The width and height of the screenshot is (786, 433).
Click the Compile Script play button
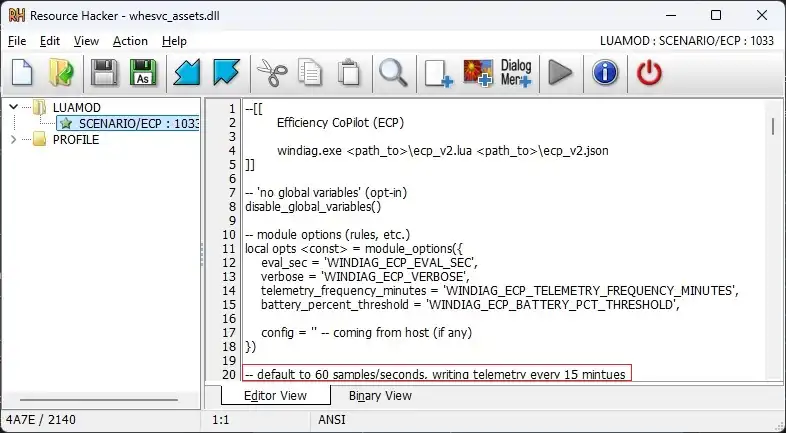(560, 73)
